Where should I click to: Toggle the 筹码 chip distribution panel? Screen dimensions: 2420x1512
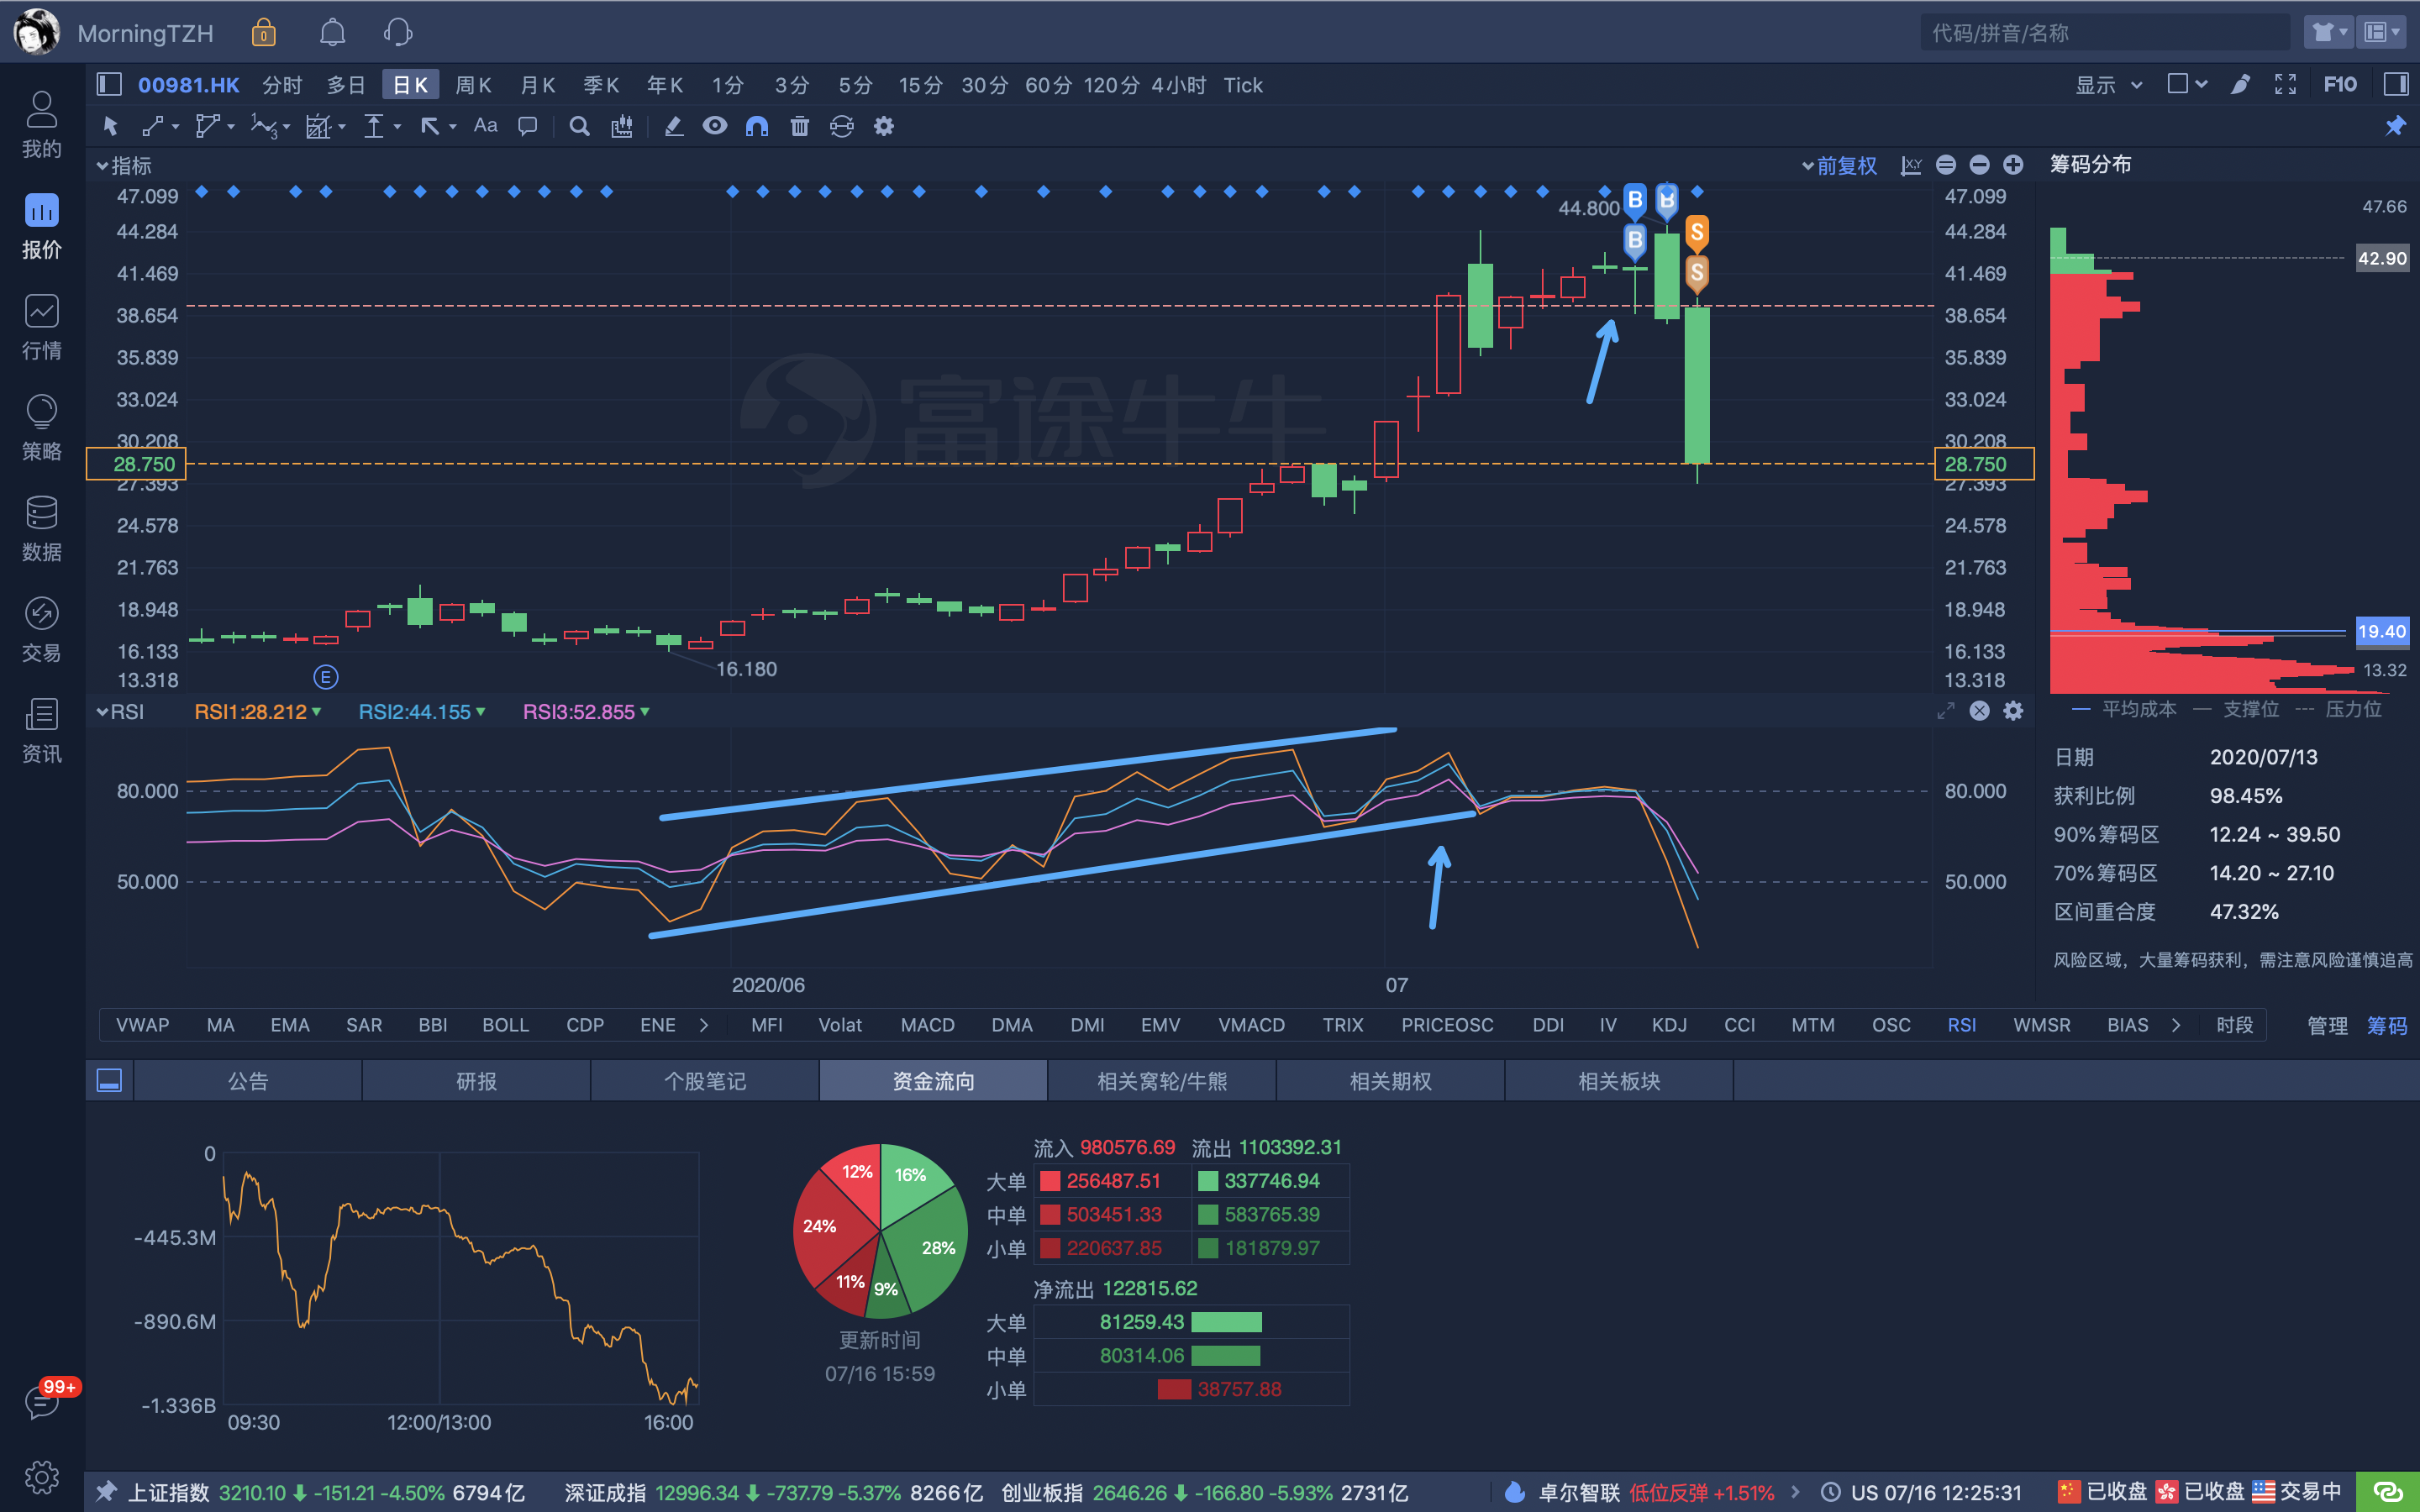click(x=2387, y=1025)
